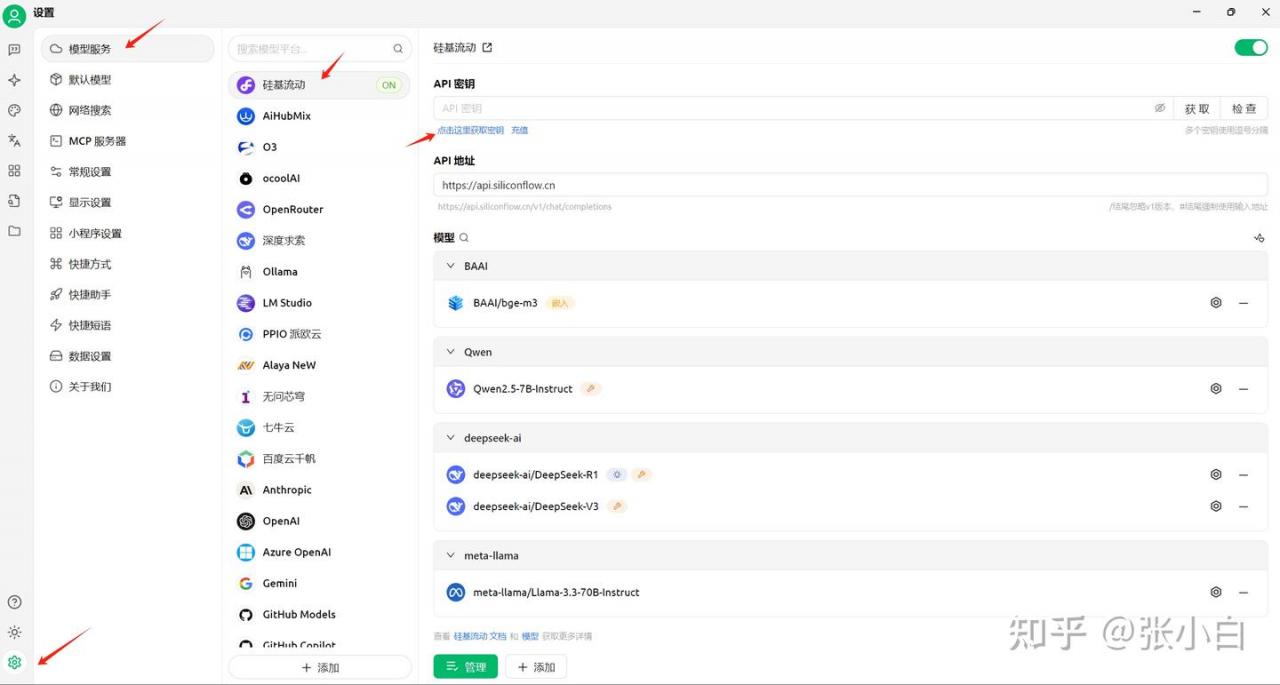Image resolution: width=1280 pixels, height=685 pixels.
Task: Open 硅基流动 文档 link at bottom
Action: point(480,636)
